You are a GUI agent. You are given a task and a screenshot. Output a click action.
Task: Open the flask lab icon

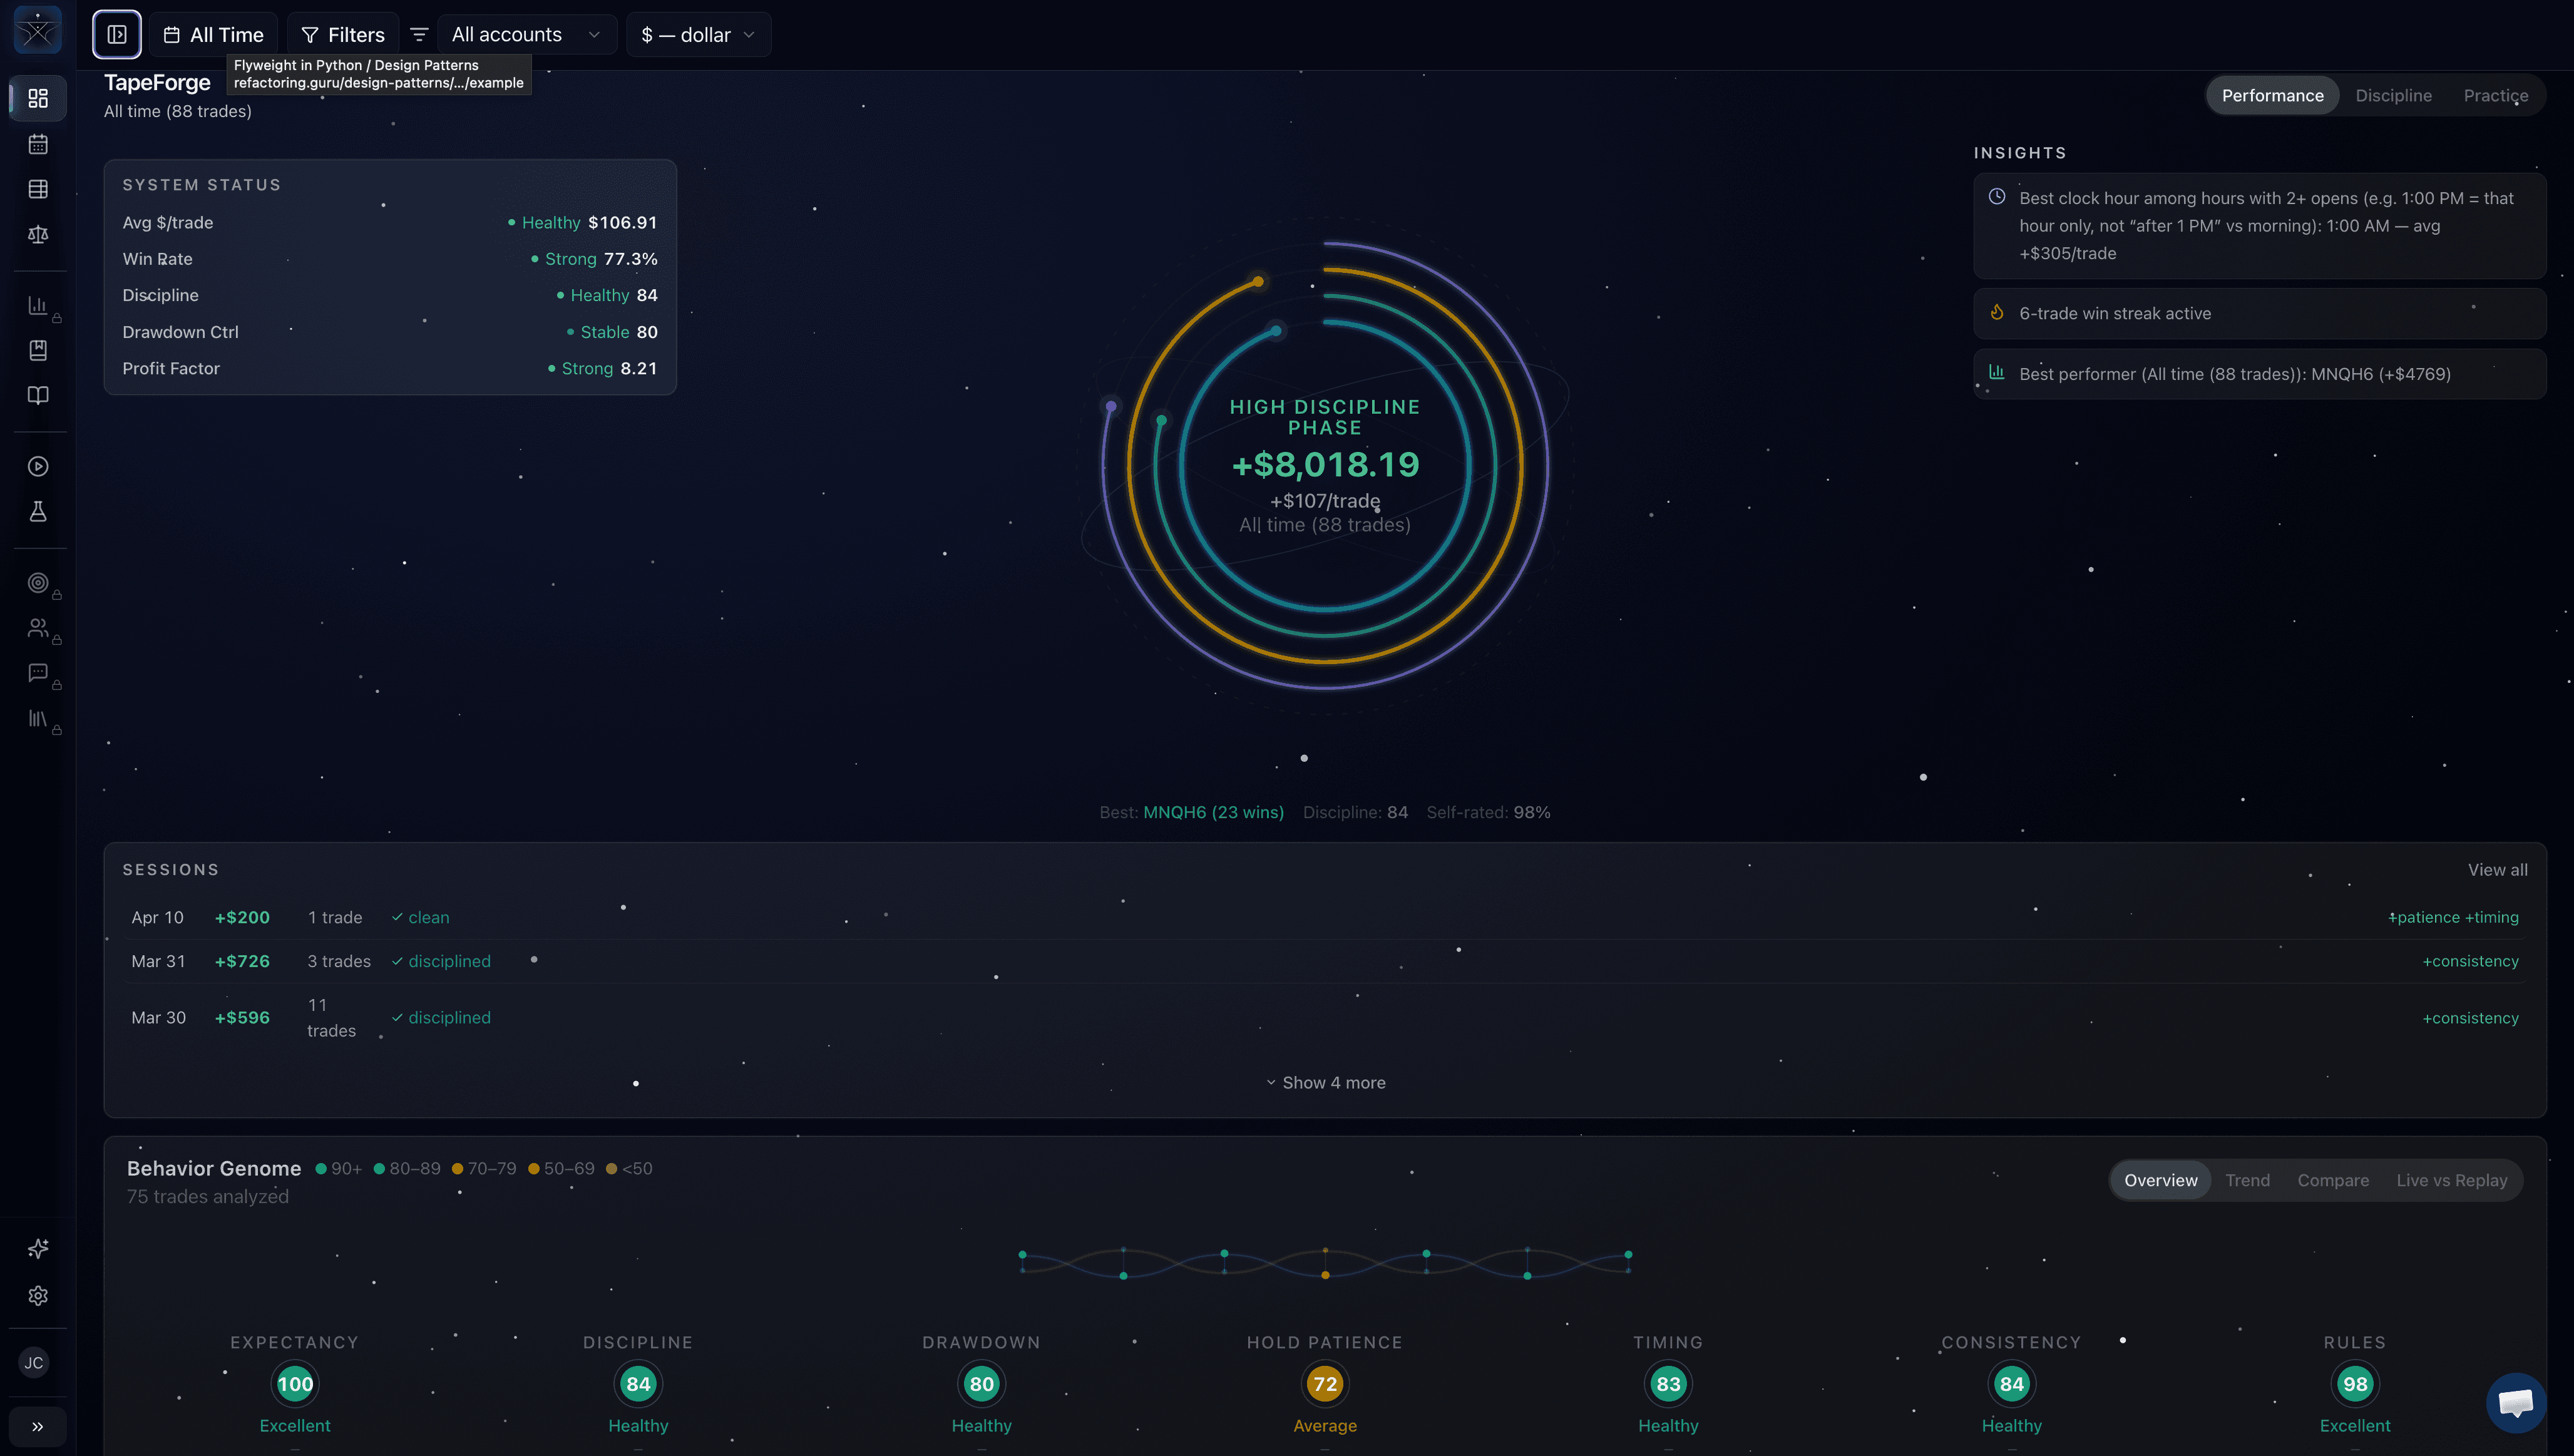38,512
